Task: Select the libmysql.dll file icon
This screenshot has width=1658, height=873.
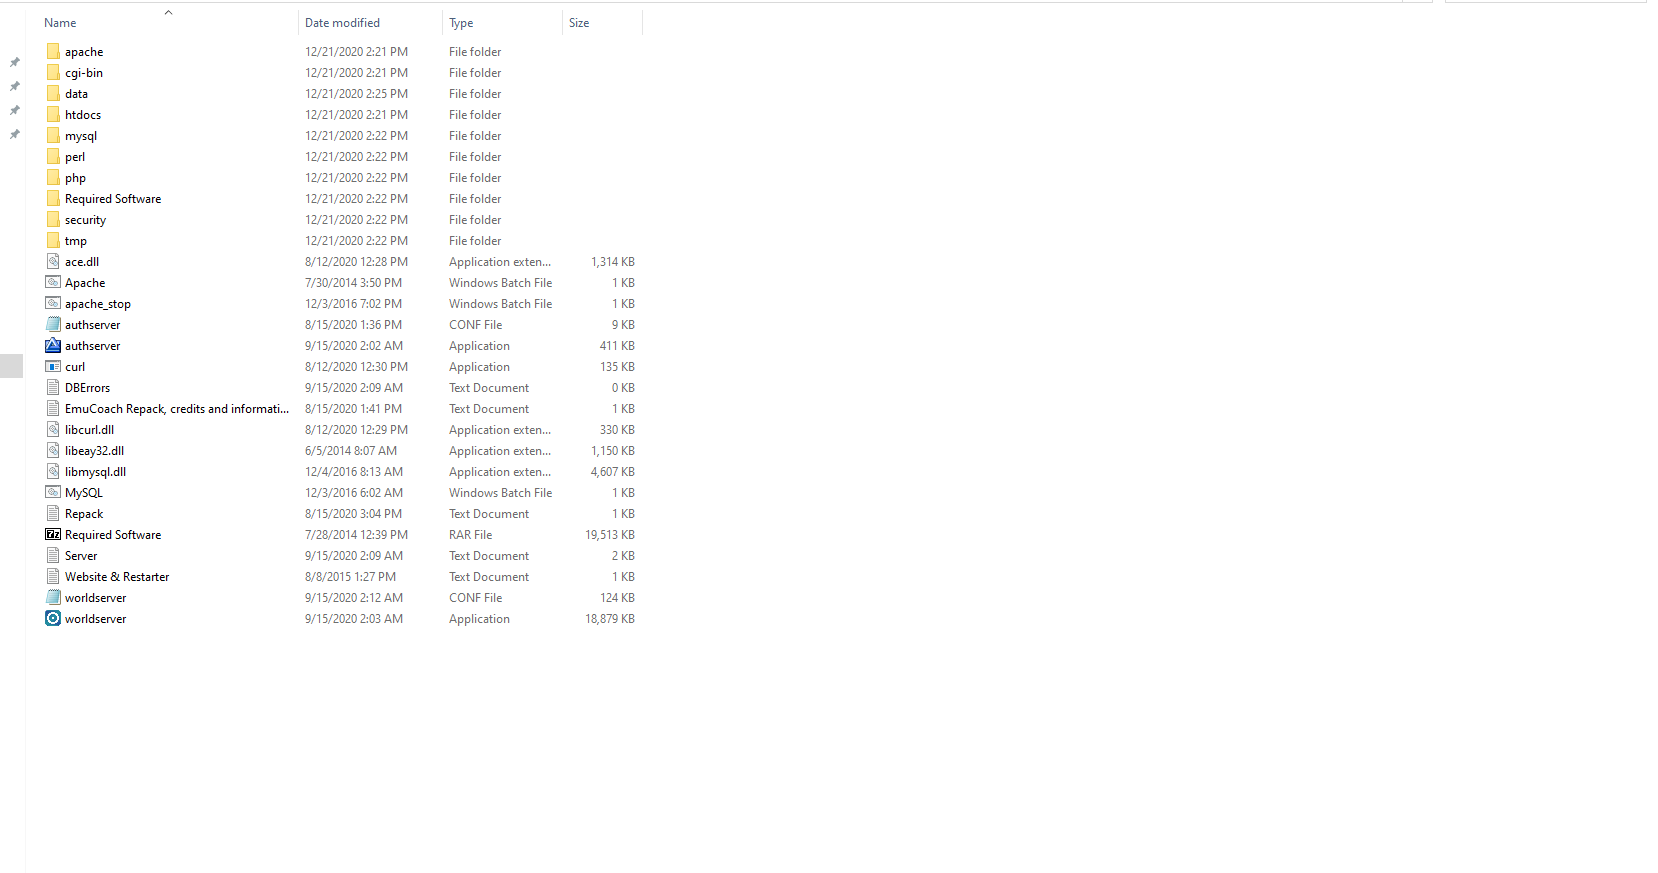Action: [53, 471]
